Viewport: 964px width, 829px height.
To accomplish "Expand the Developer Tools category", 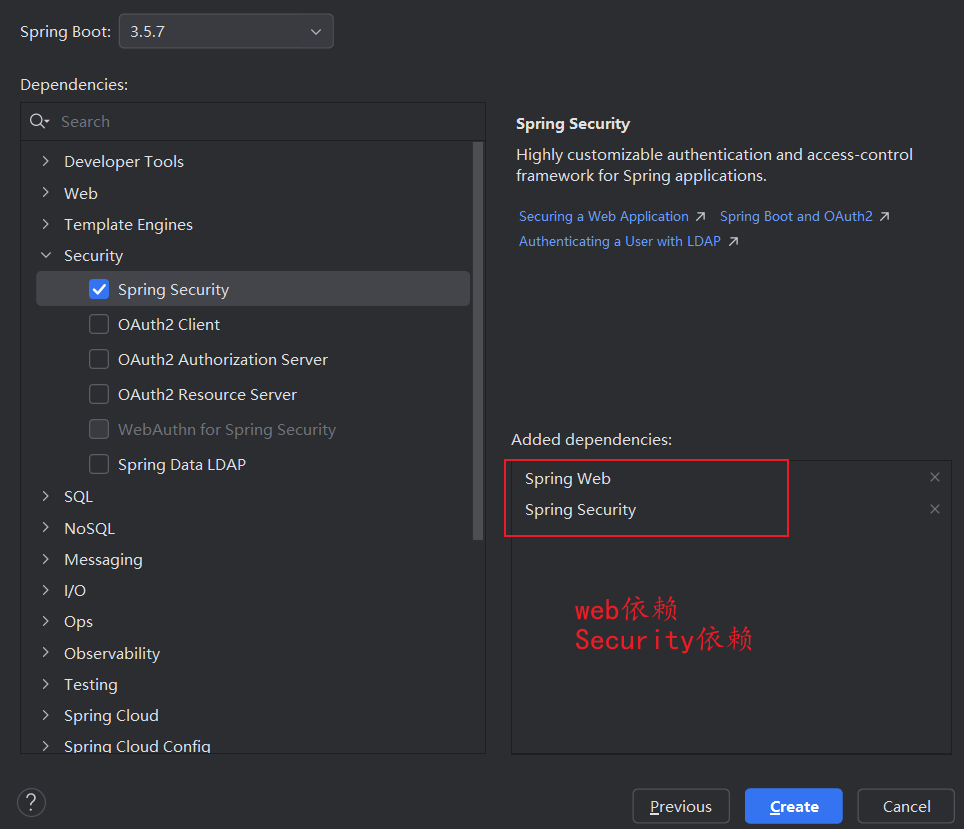I will [x=45, y=161].
